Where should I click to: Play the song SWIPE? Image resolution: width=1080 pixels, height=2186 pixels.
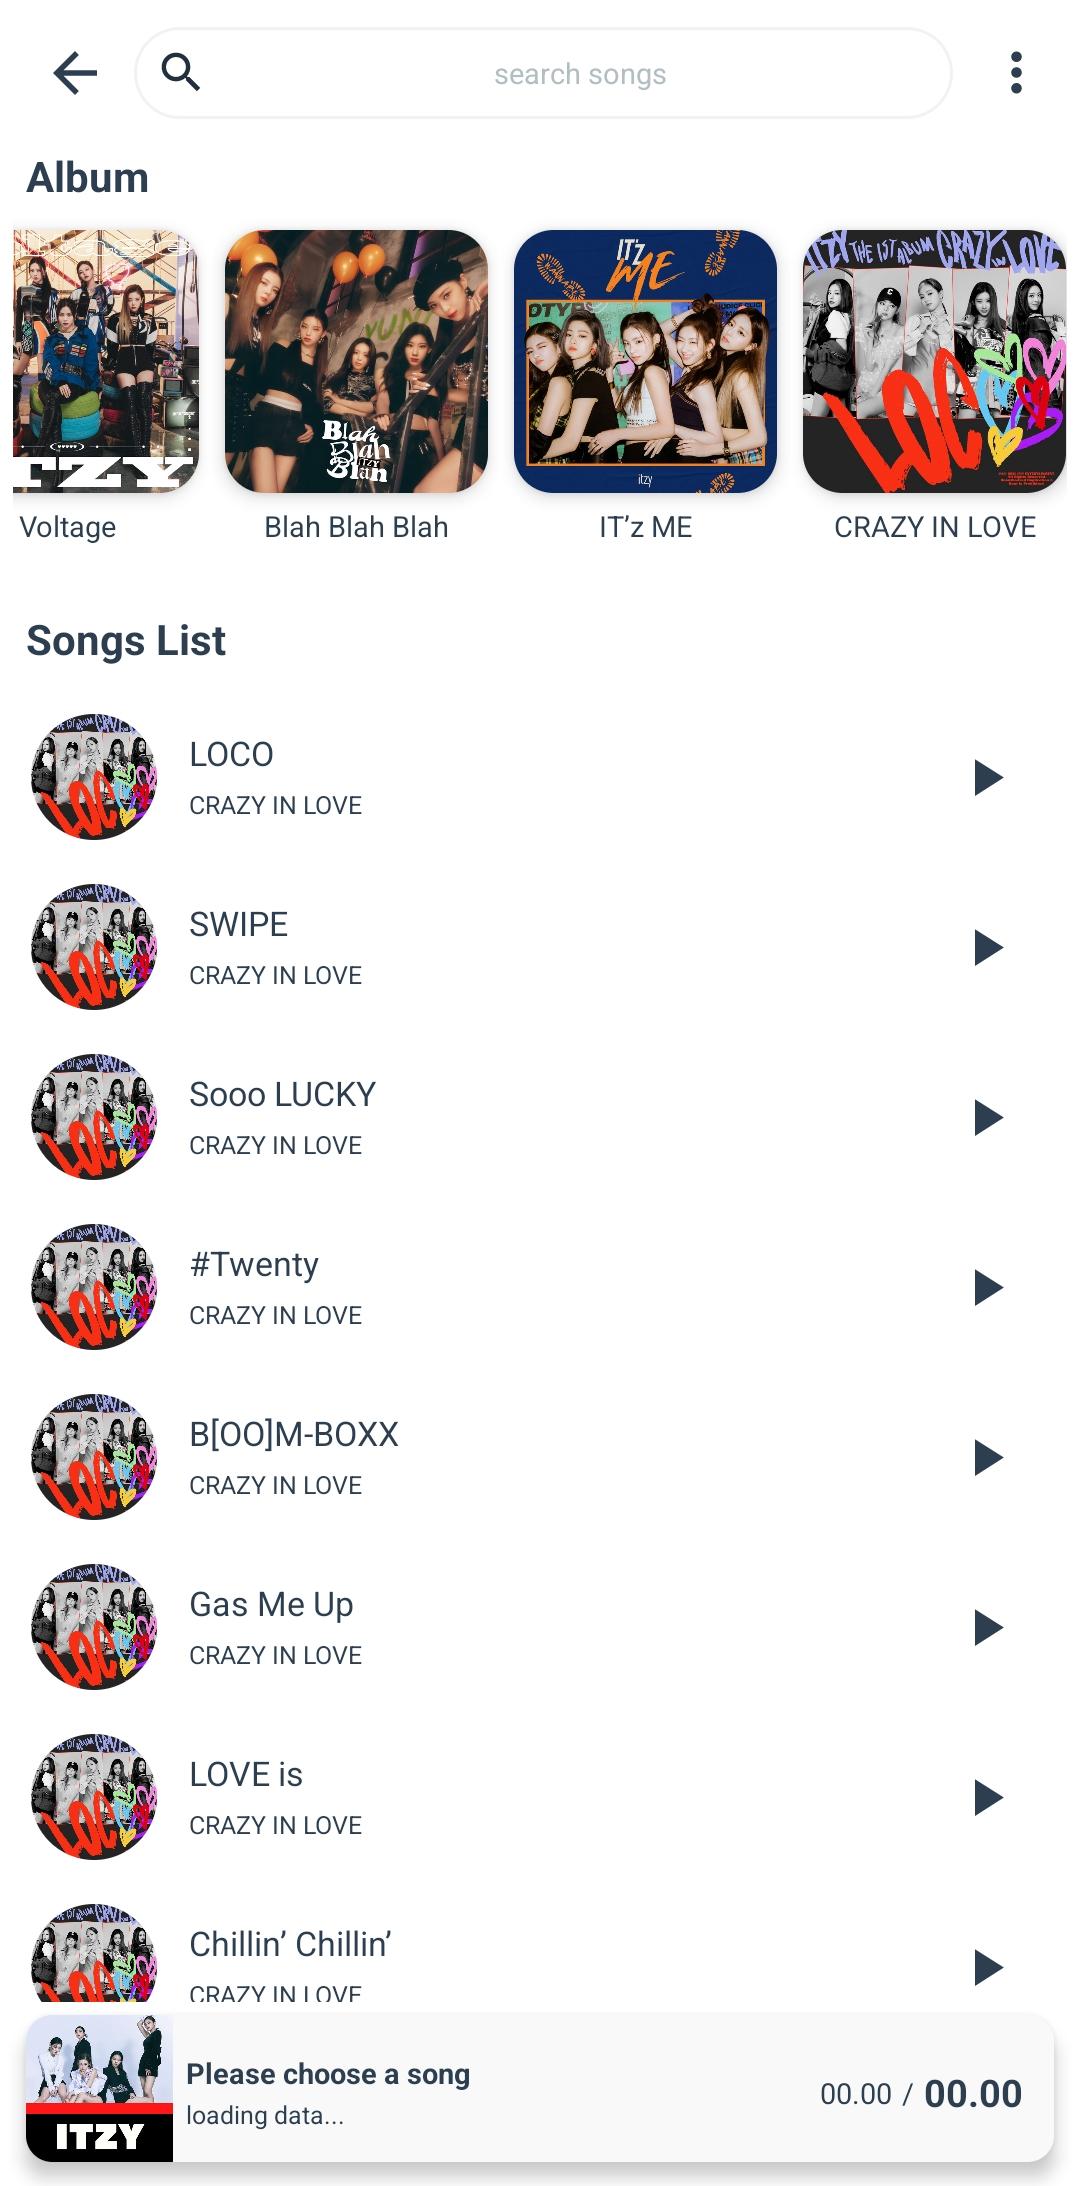tap(988, 947)
